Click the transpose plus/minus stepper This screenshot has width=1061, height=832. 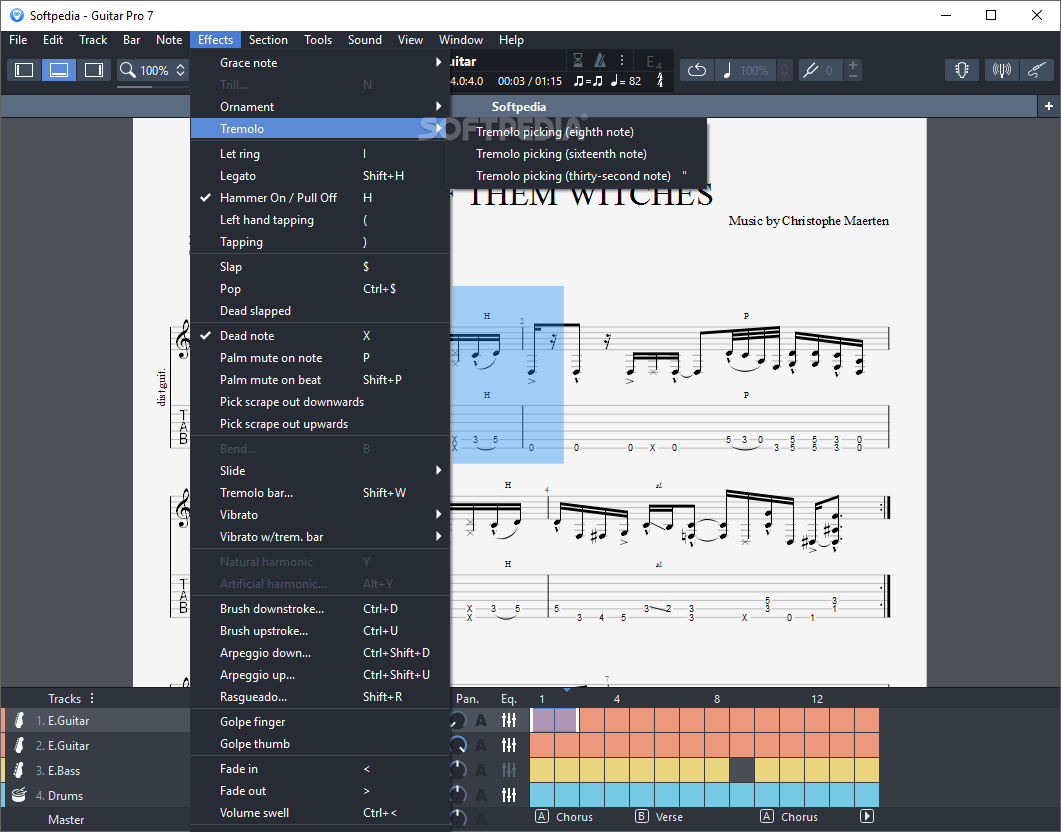pyautogui.click(x=853, y=70)
